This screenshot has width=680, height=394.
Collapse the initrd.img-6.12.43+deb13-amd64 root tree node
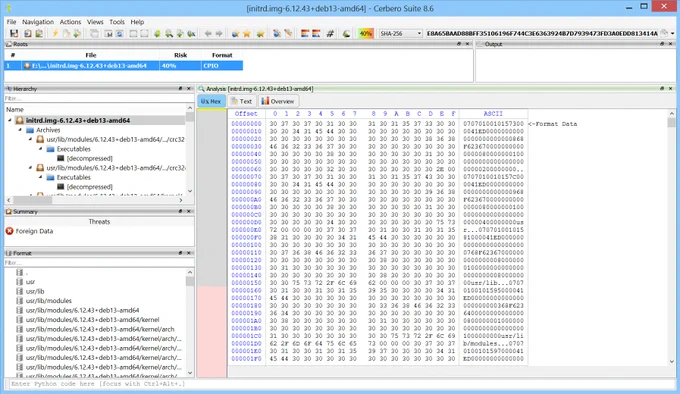10,120
